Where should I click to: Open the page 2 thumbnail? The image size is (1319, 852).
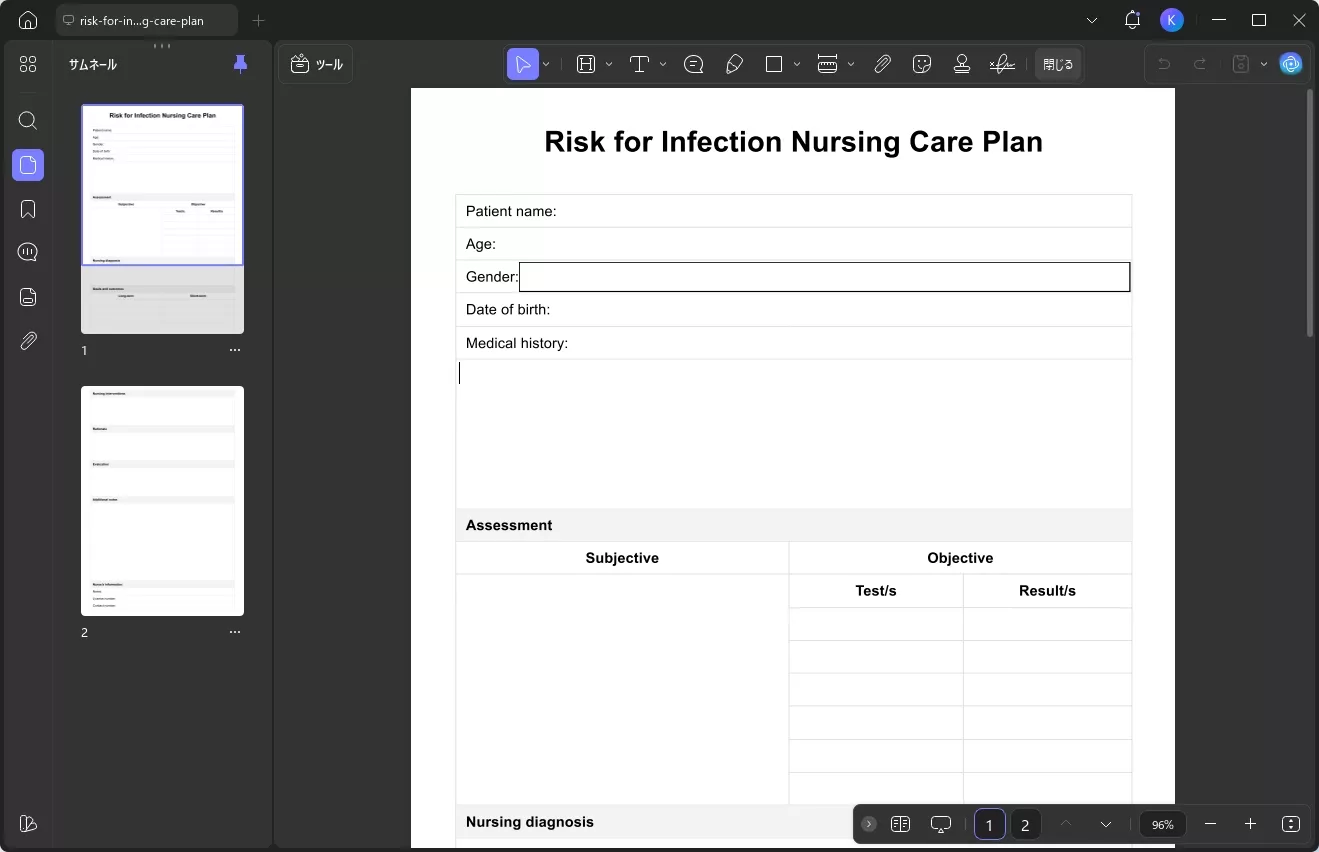[162, 501]
